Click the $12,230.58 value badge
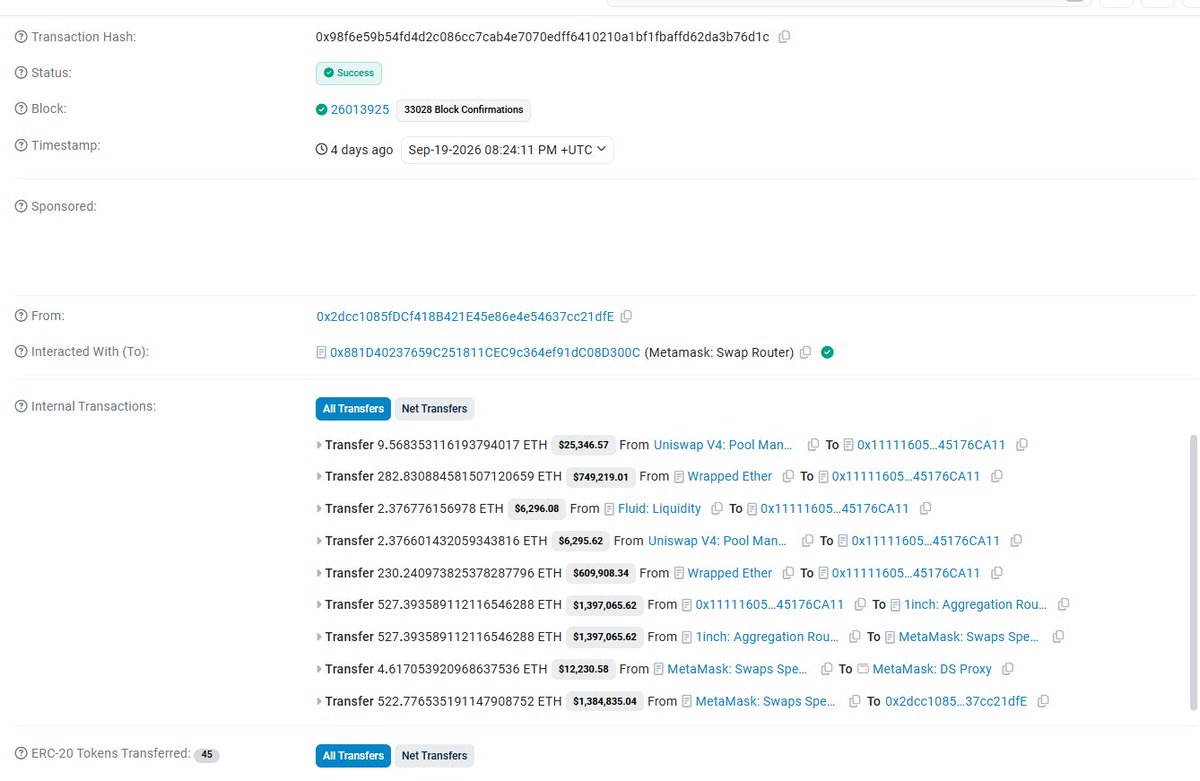 [x=583, y=669]
